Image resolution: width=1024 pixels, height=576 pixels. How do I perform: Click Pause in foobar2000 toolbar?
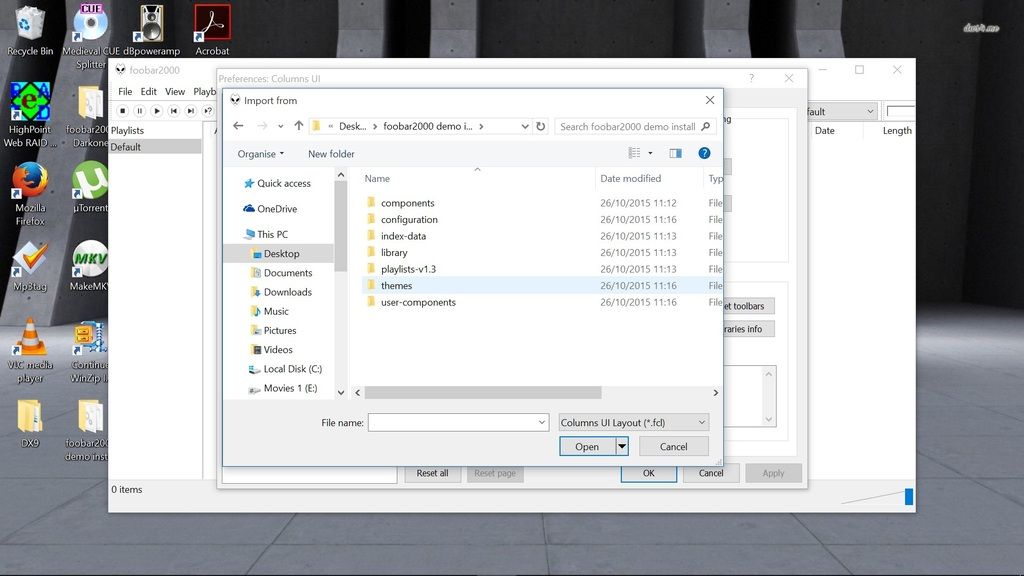pos(139,111)
